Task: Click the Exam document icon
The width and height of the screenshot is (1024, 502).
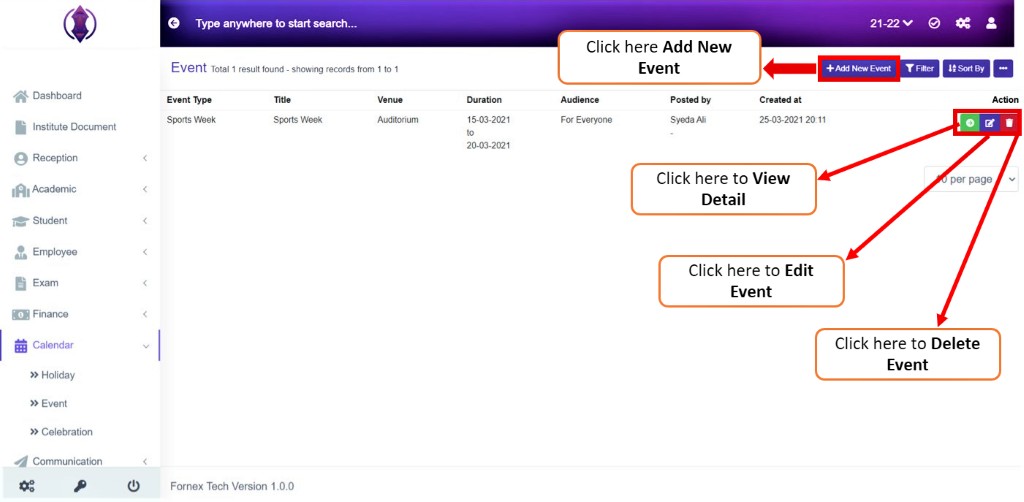Action: tap(20, 283)
